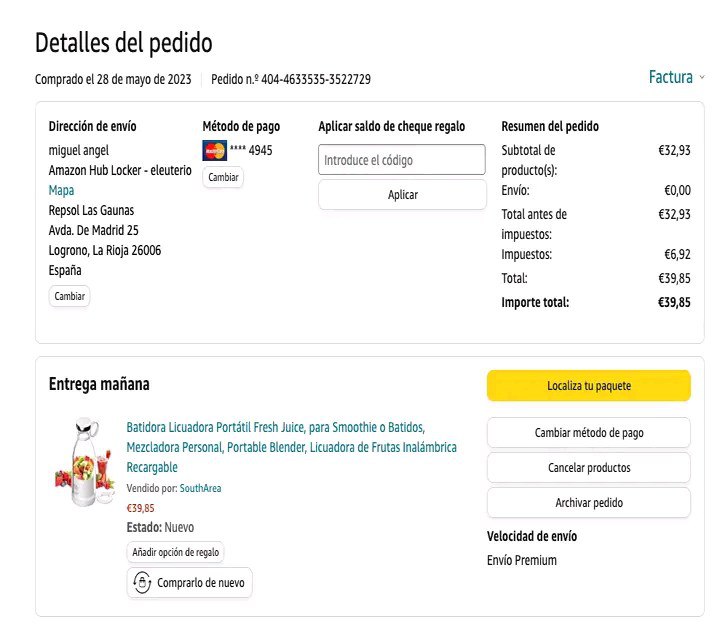Focus the gift code input field
720x632 pixels.
pos(402,160)
